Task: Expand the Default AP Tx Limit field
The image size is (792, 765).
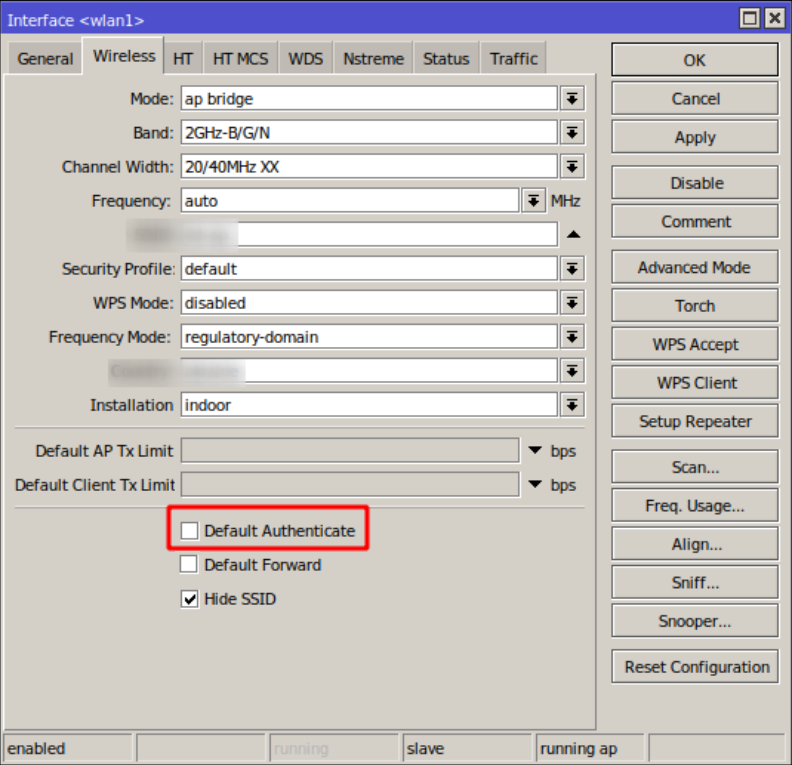Action: 534,451
